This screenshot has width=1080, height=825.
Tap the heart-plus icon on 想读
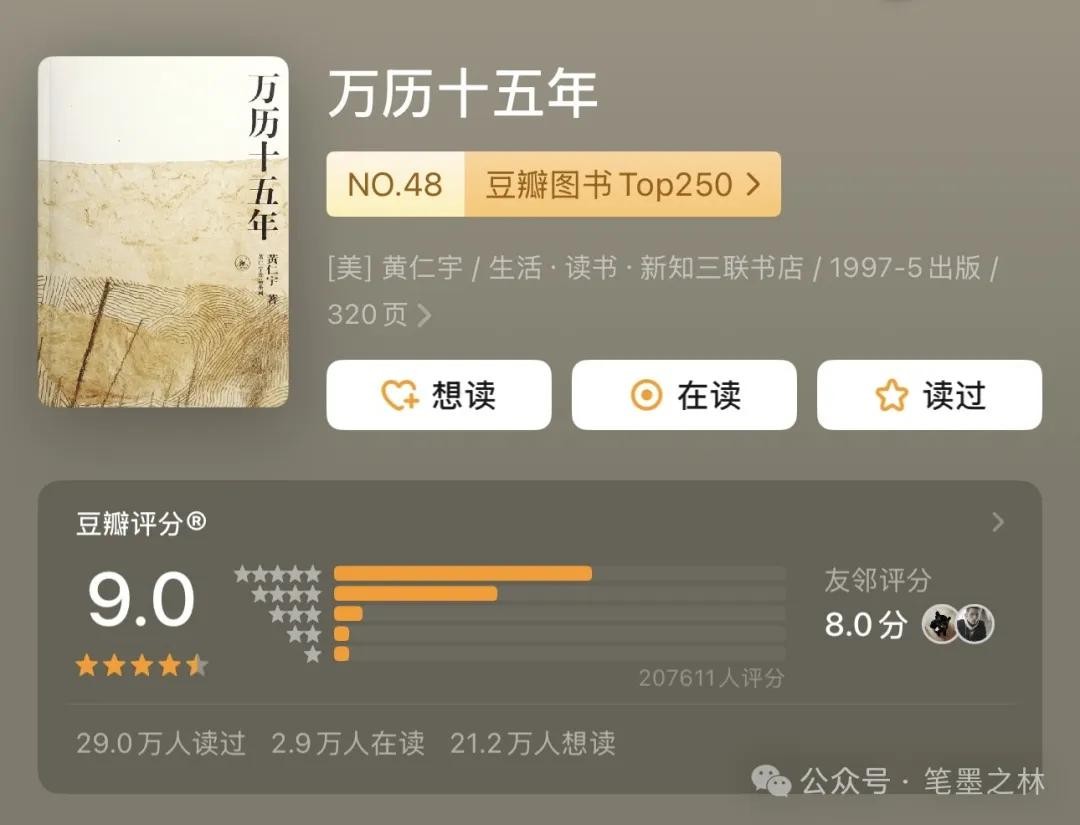click(x=399, y=395)
